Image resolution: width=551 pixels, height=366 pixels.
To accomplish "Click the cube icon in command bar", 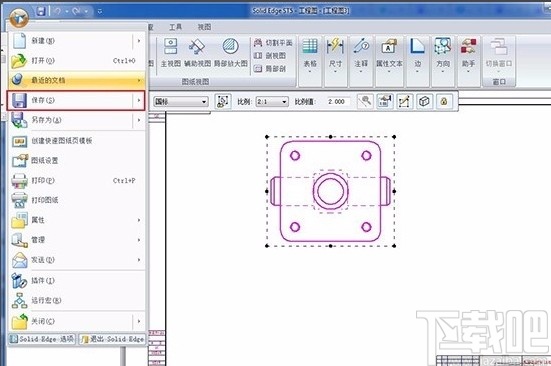I will [x=424, y=102].
